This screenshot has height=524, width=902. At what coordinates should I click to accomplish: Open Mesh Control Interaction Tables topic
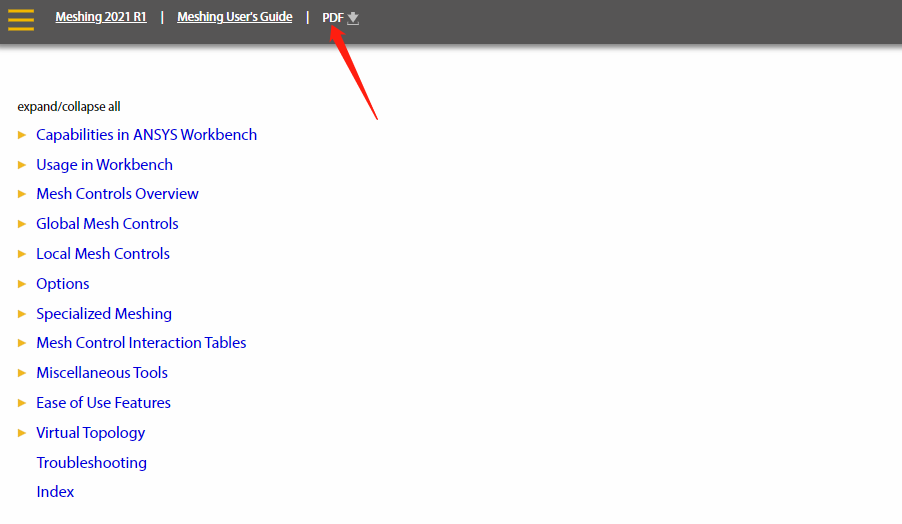[x=141, y=343]
